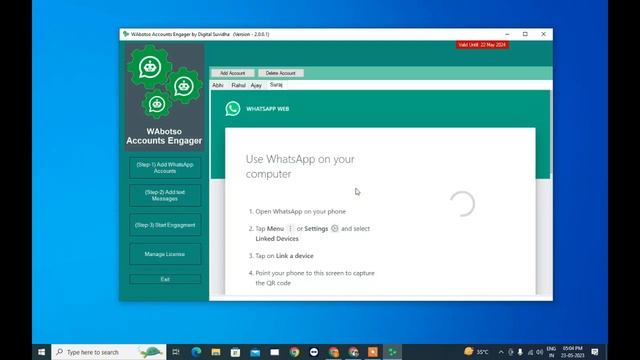Click the Settings gear icon in instructions
The width and height of the screenshot is (640, 360).
coord(335,229)
